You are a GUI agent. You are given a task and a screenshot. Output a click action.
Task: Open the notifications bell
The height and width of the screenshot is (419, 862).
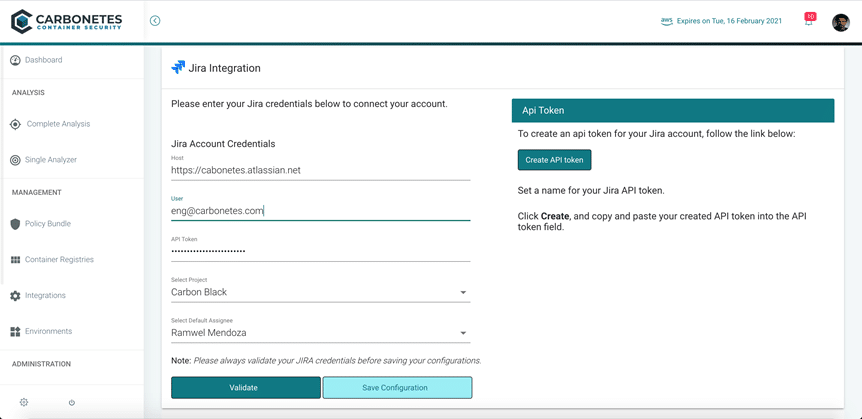(809, 20)
